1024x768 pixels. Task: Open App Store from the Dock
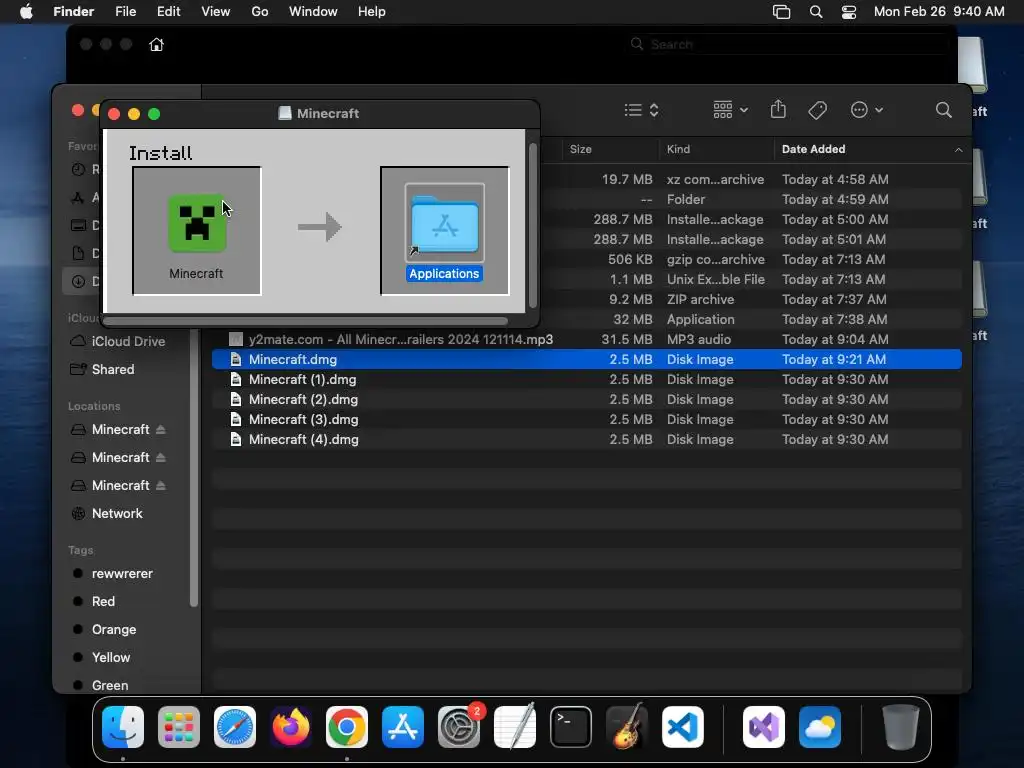tap(403, 727)
